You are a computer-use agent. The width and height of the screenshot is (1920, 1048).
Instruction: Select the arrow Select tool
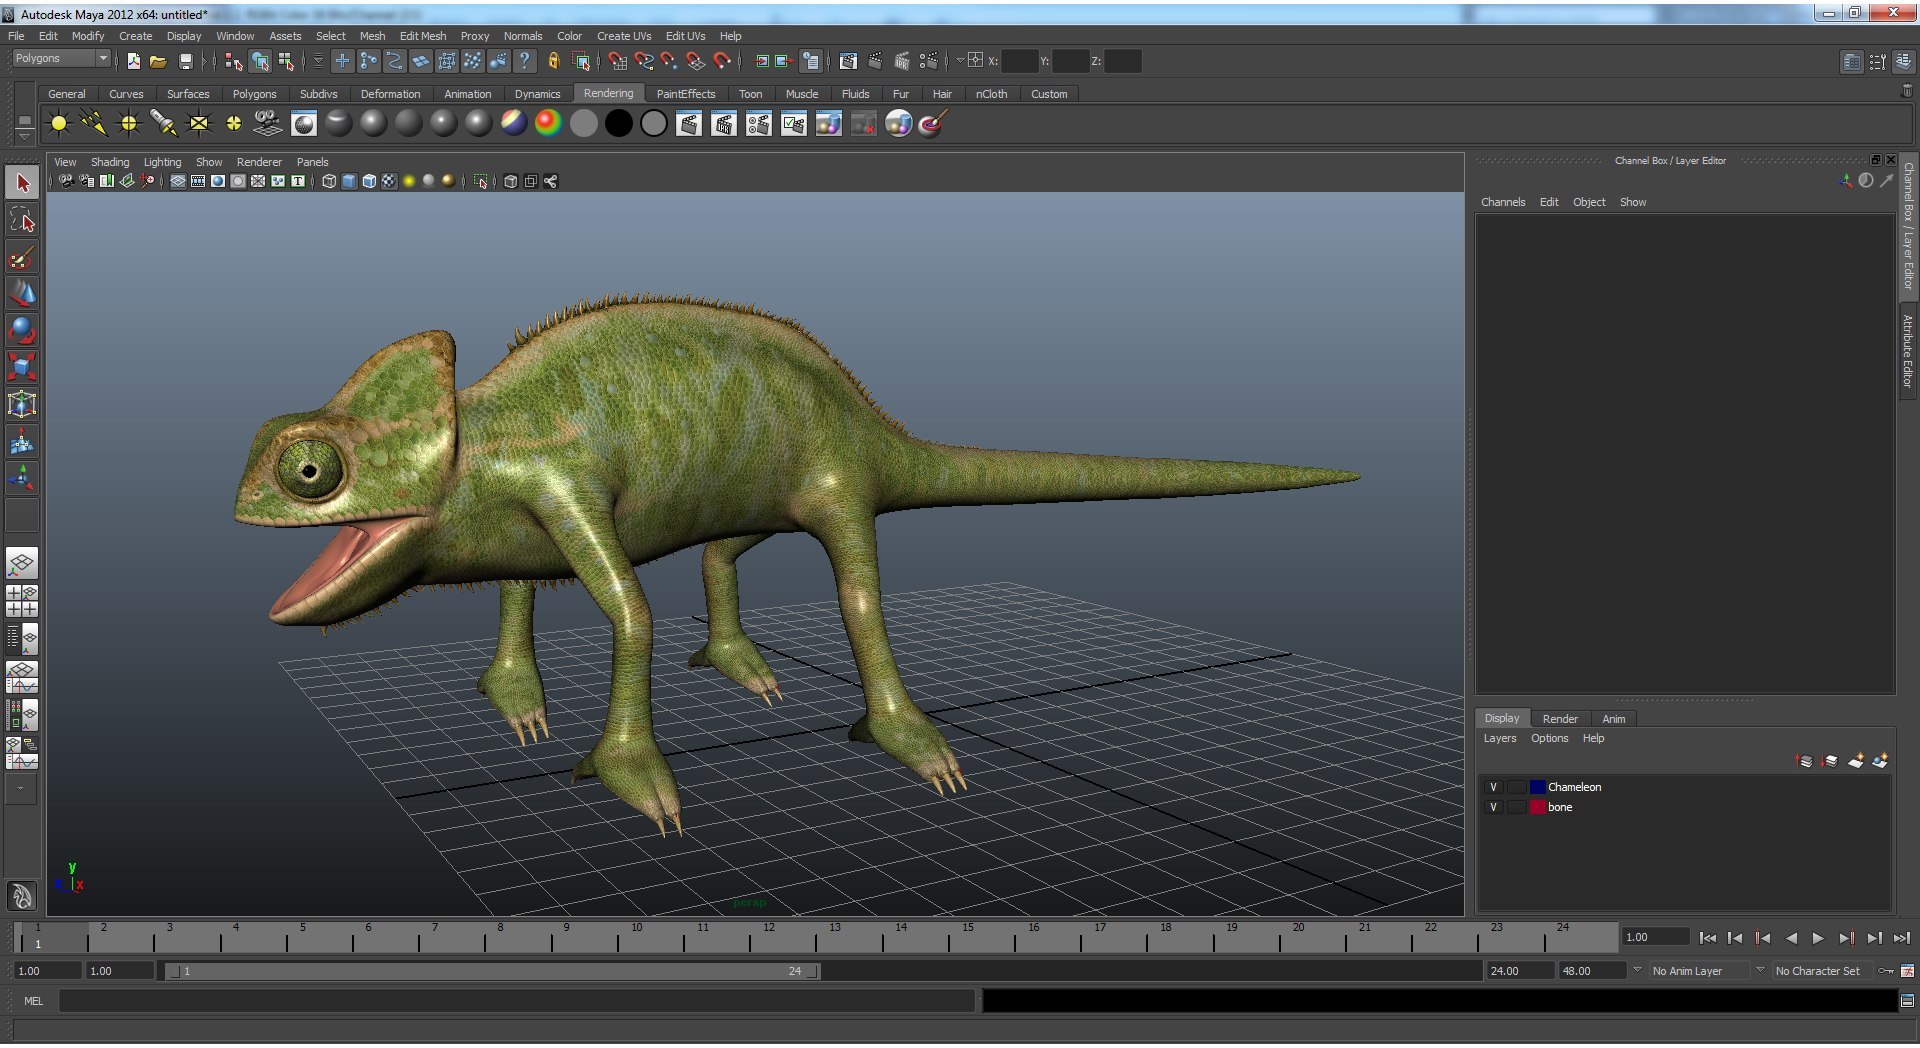tap(22, 183)
